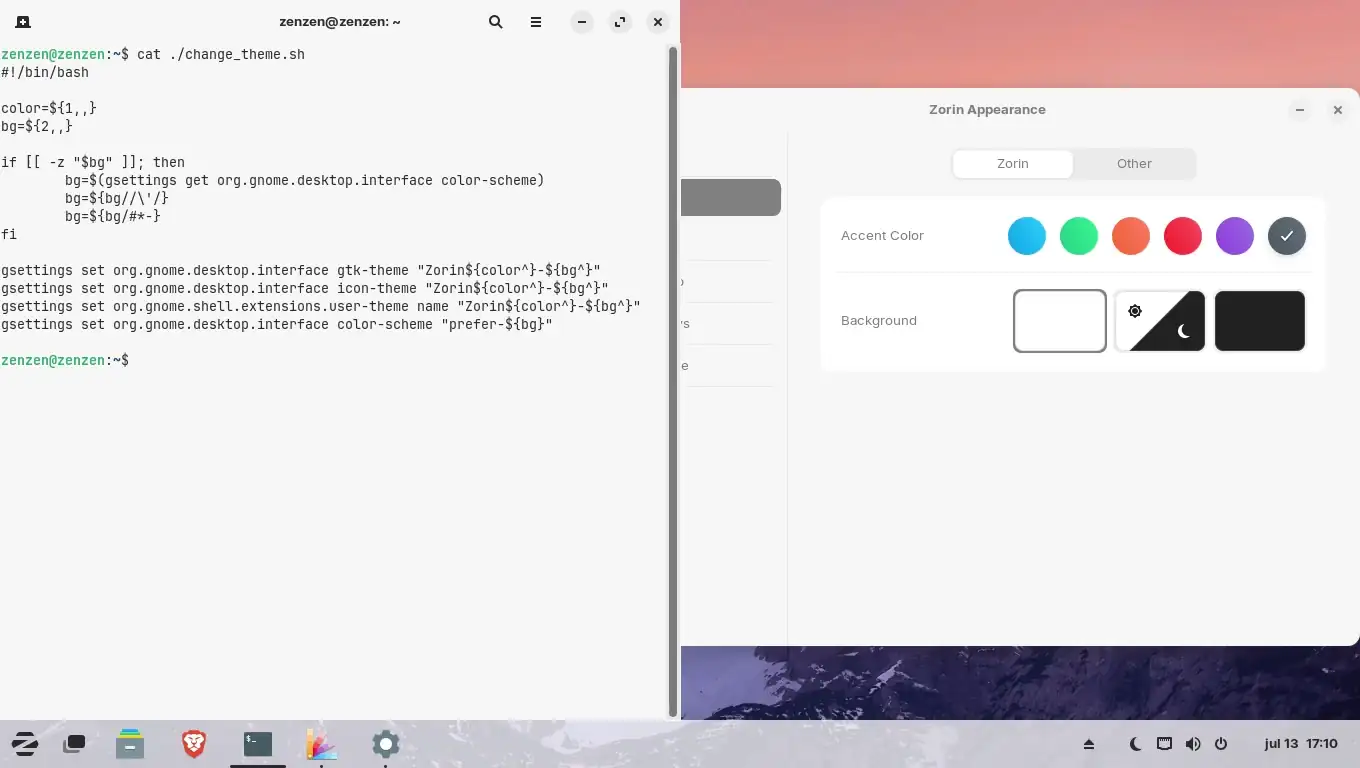Click the line setting color-scheme prefer
Screen dimensions: 1360x768
pyautogui.click(x=277, y=324)
